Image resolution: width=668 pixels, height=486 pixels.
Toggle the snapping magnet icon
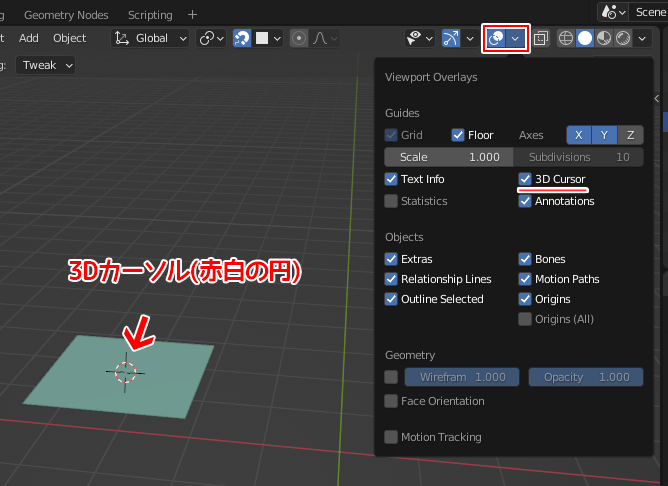tap(242, 38)
